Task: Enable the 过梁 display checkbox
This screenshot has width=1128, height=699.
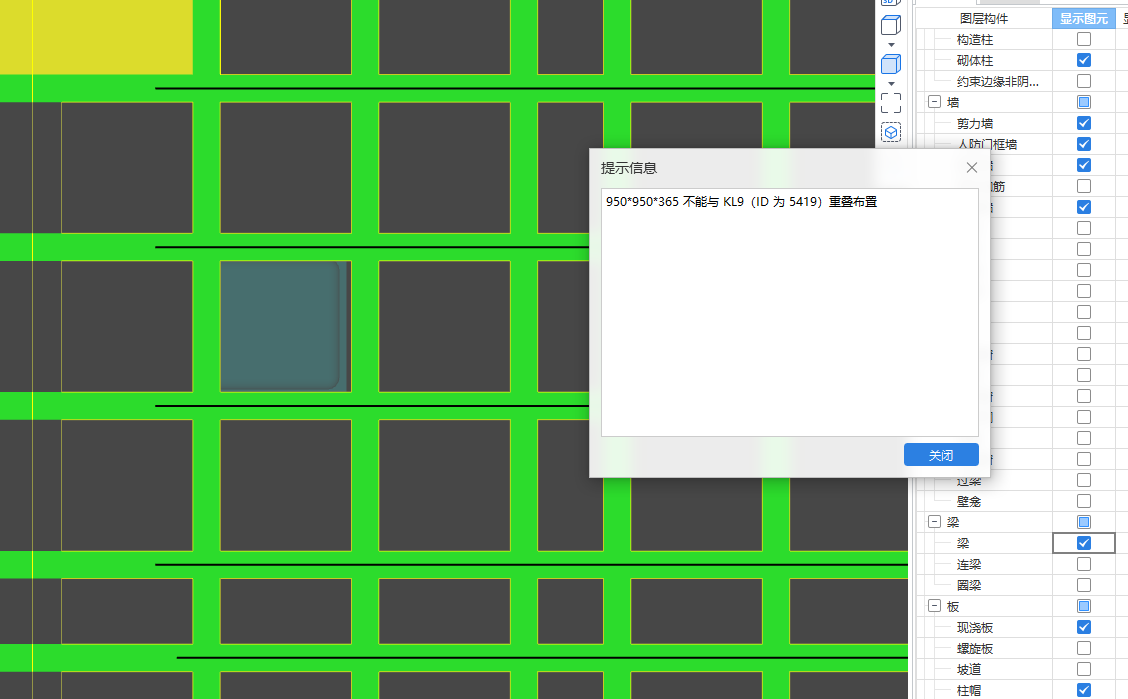Action: (1083, 480)
